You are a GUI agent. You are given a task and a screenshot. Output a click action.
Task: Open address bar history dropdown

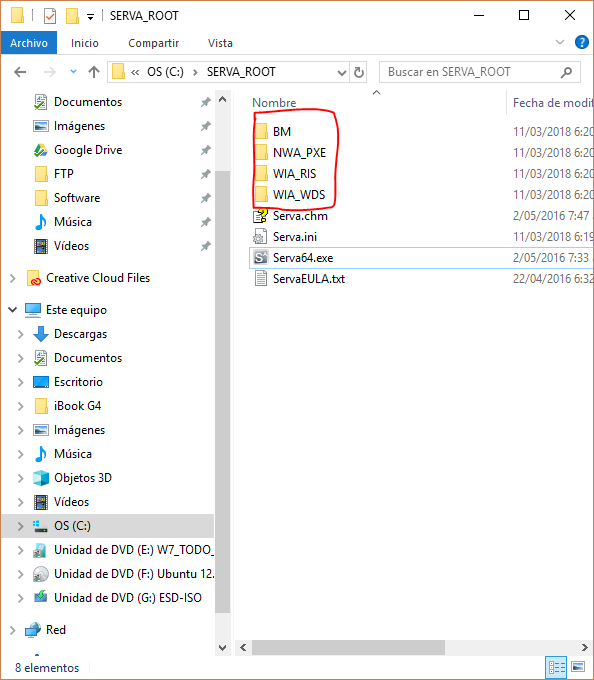click(342, 72)
